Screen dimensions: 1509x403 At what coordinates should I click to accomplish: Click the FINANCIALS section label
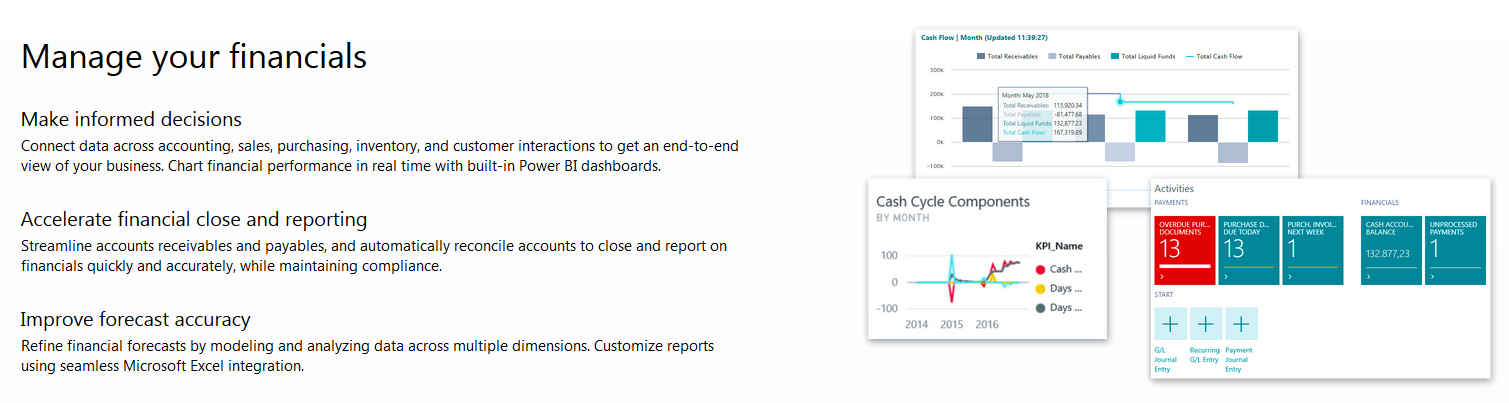click(1379, 203)
